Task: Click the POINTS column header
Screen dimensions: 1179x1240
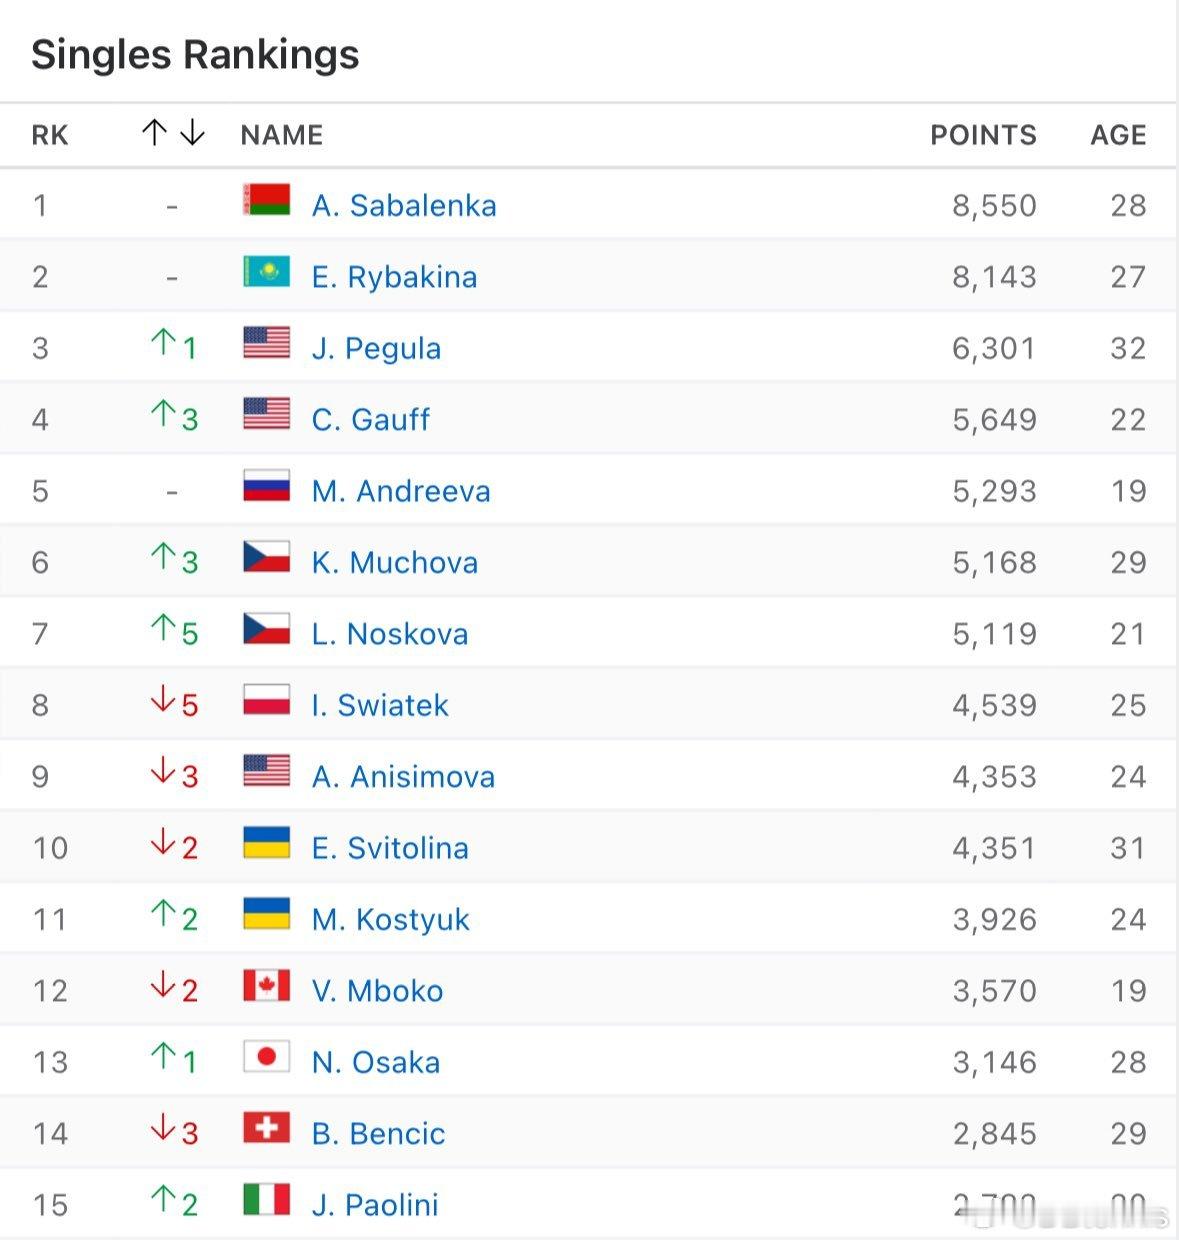Action: pos(983,135)
